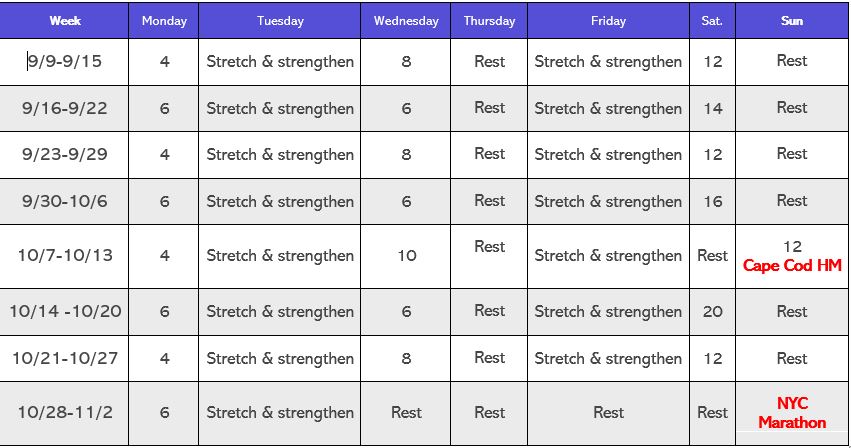Viewport: 851px width, 448px height.
Task: Click the Week column header
Action: tap(65, 21)
